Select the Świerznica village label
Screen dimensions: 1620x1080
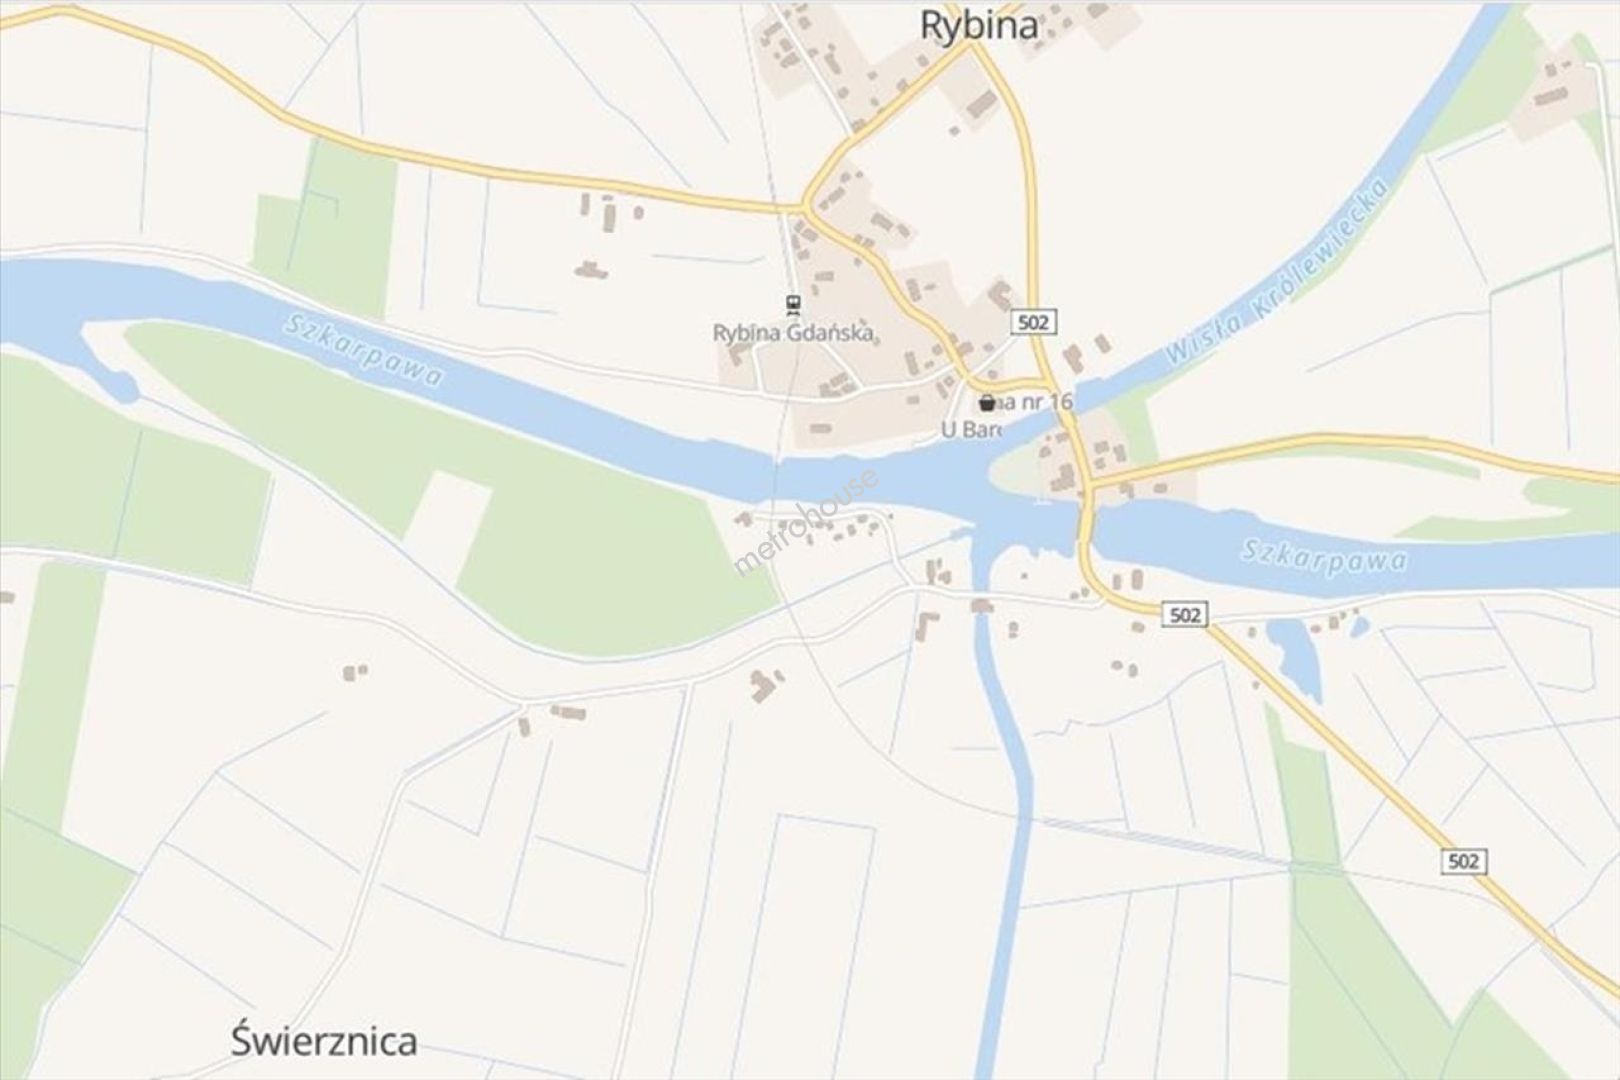tap(324, 1040)
